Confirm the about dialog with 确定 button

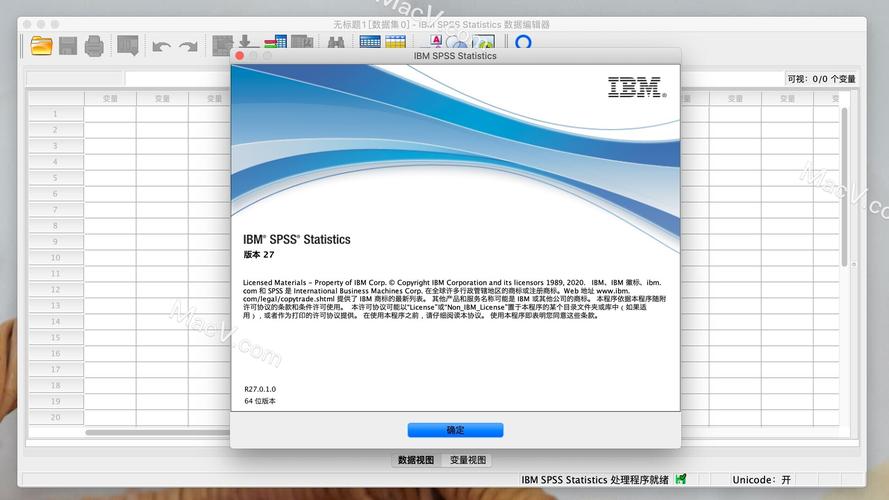[455, 430]
